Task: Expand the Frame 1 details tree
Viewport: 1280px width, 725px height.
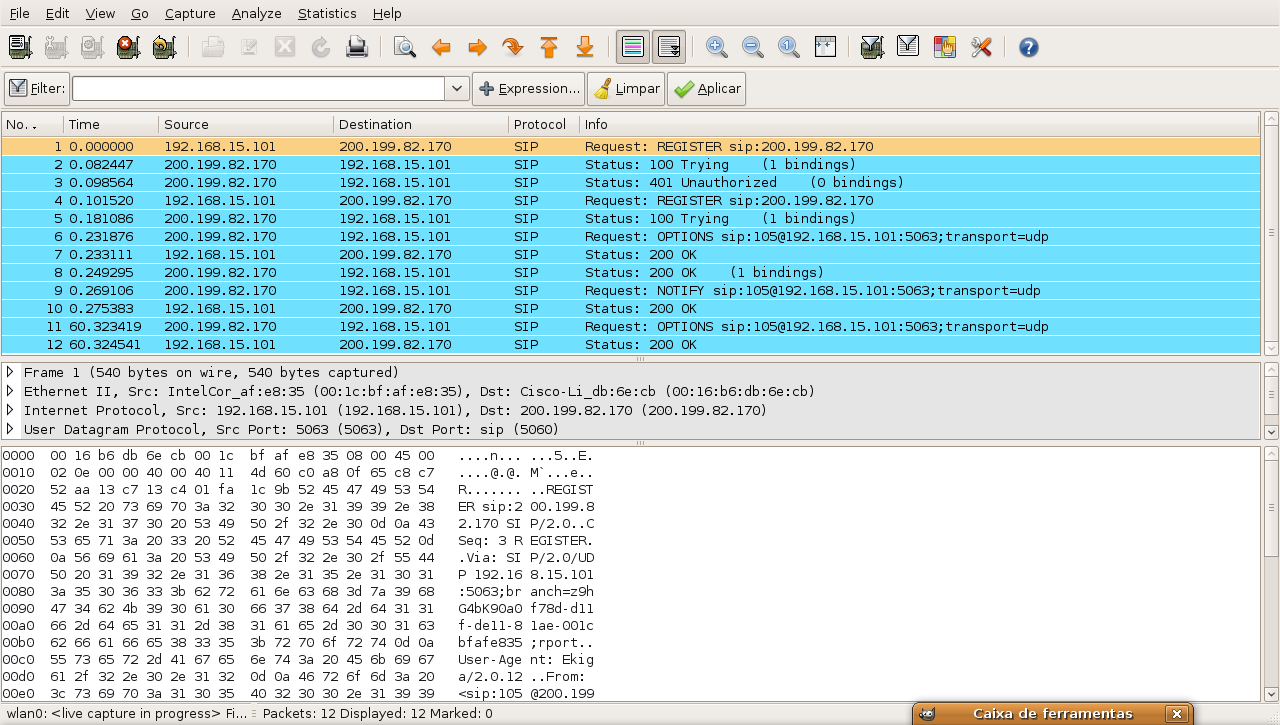Action: click(x=10, y=372)
